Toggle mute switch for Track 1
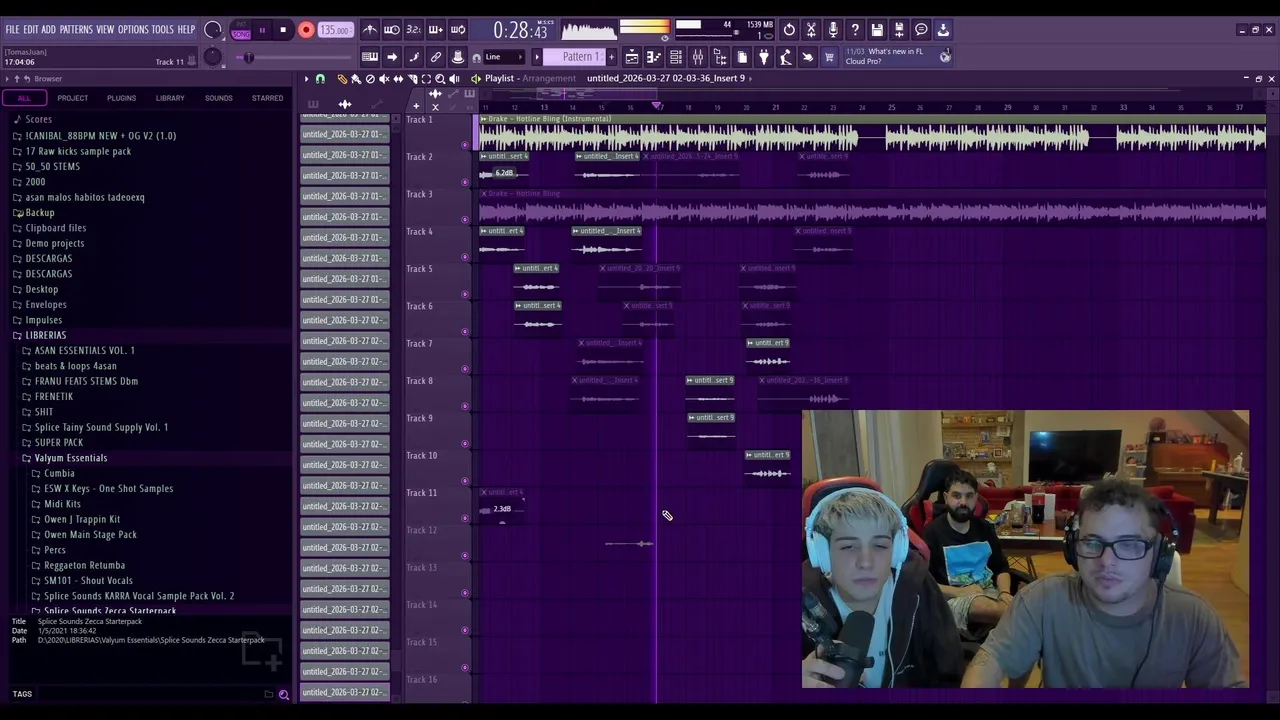Screen dimensions: 1280x720 coord(465,145)
